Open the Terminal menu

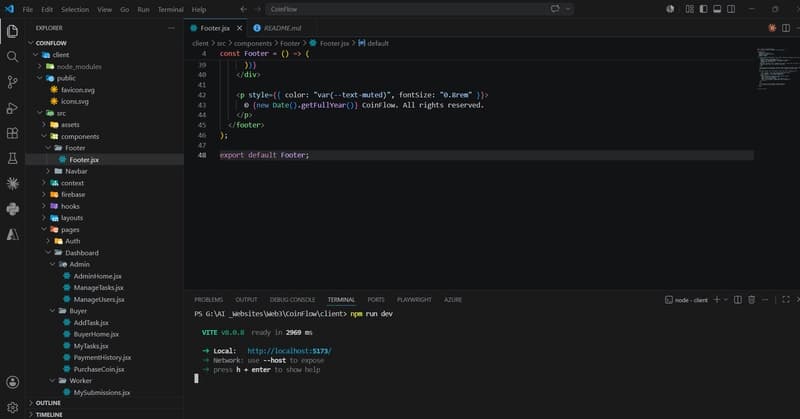170,9
